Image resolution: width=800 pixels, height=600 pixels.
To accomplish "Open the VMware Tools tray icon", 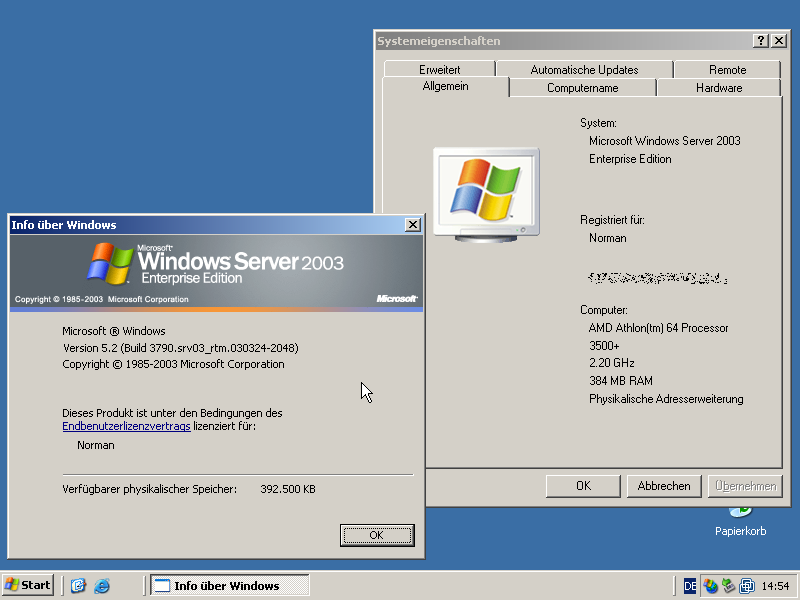I will [x=746, y=586].
